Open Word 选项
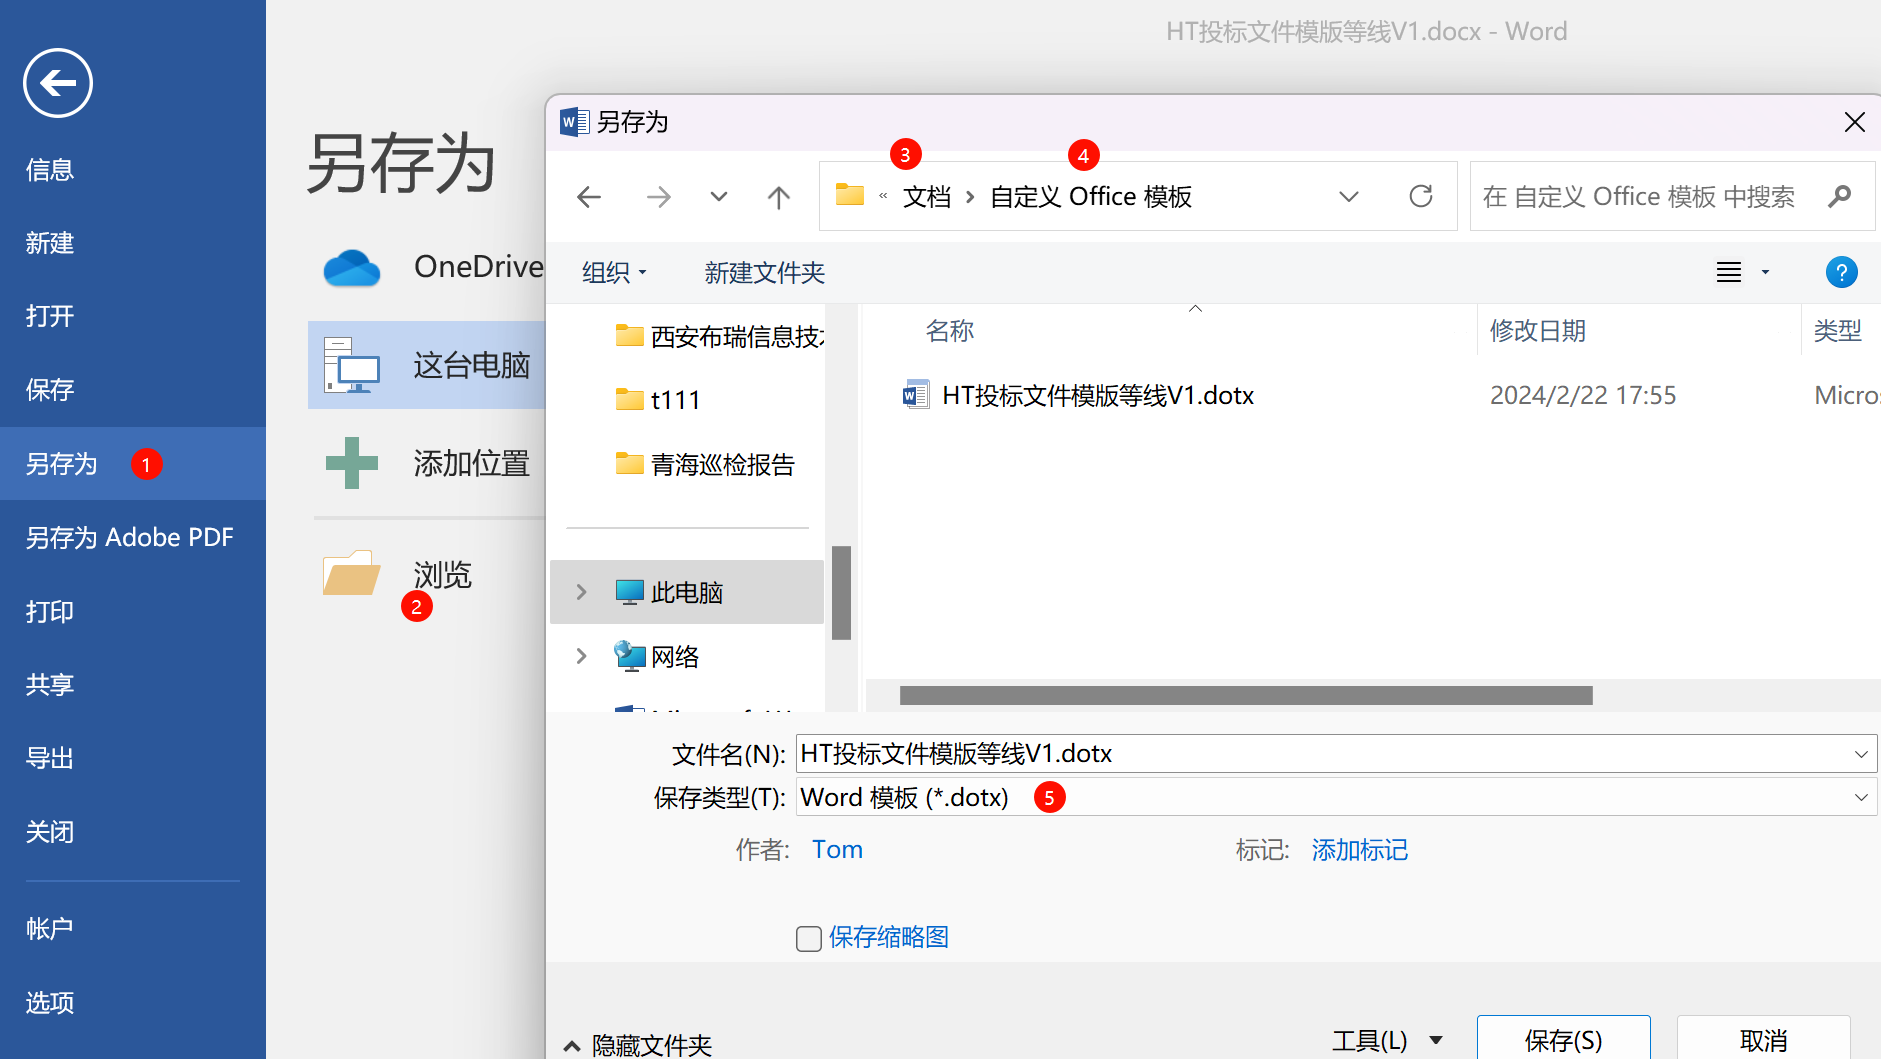This screenshot has width=1881, height=1059. pyautogui.click(x=50, y=1002)
